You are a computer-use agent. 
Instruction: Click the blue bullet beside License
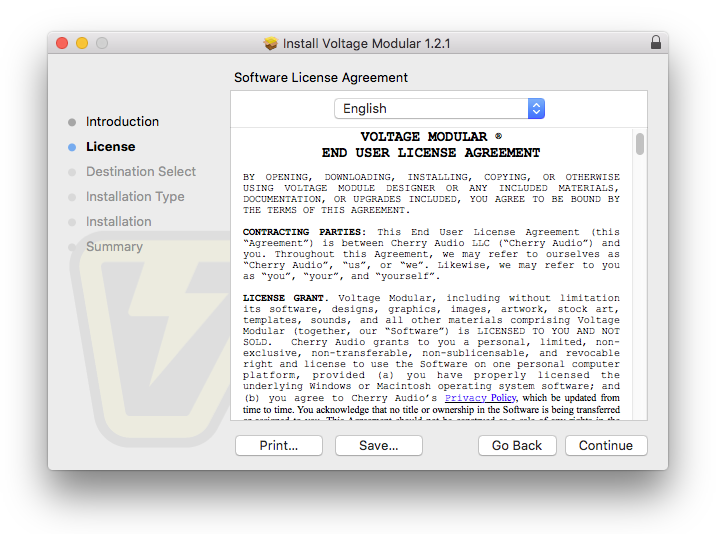click(72, 147)
